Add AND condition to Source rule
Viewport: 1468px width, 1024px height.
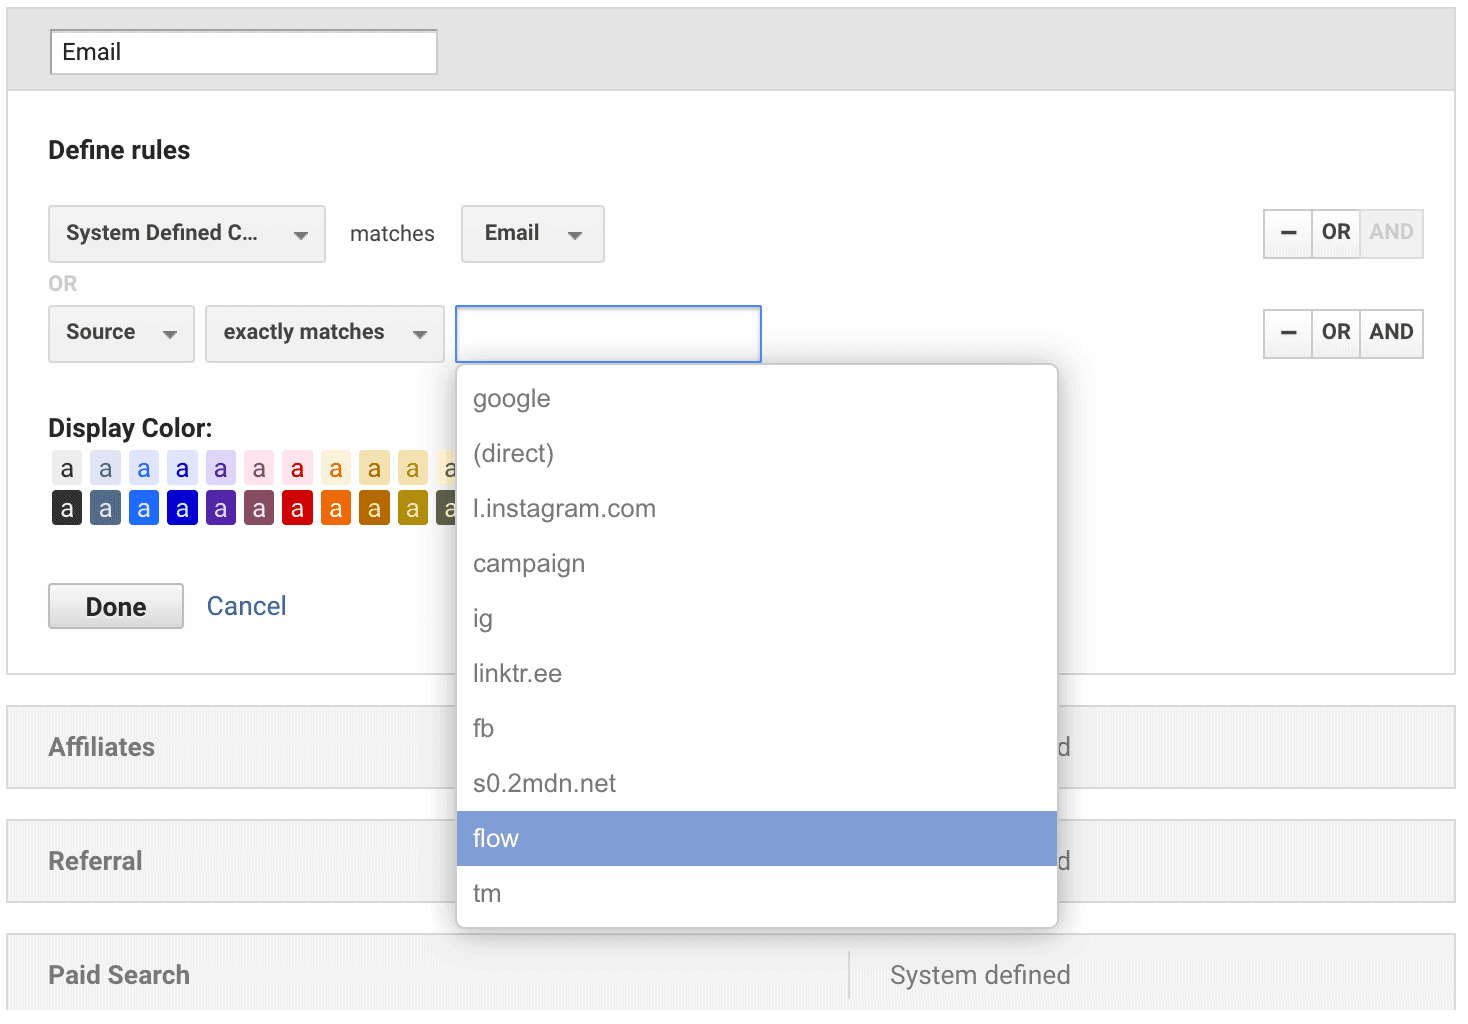pos(1390,333)
